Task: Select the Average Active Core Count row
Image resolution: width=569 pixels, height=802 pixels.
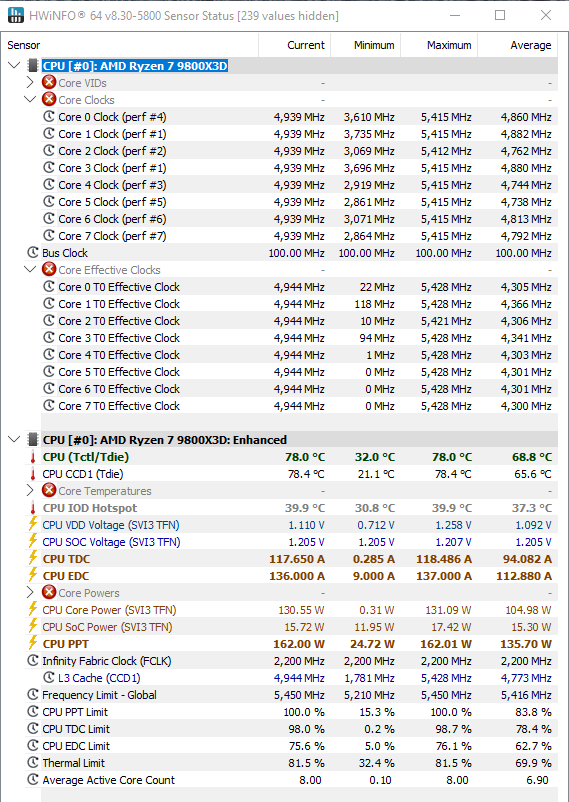Action: 292,779
